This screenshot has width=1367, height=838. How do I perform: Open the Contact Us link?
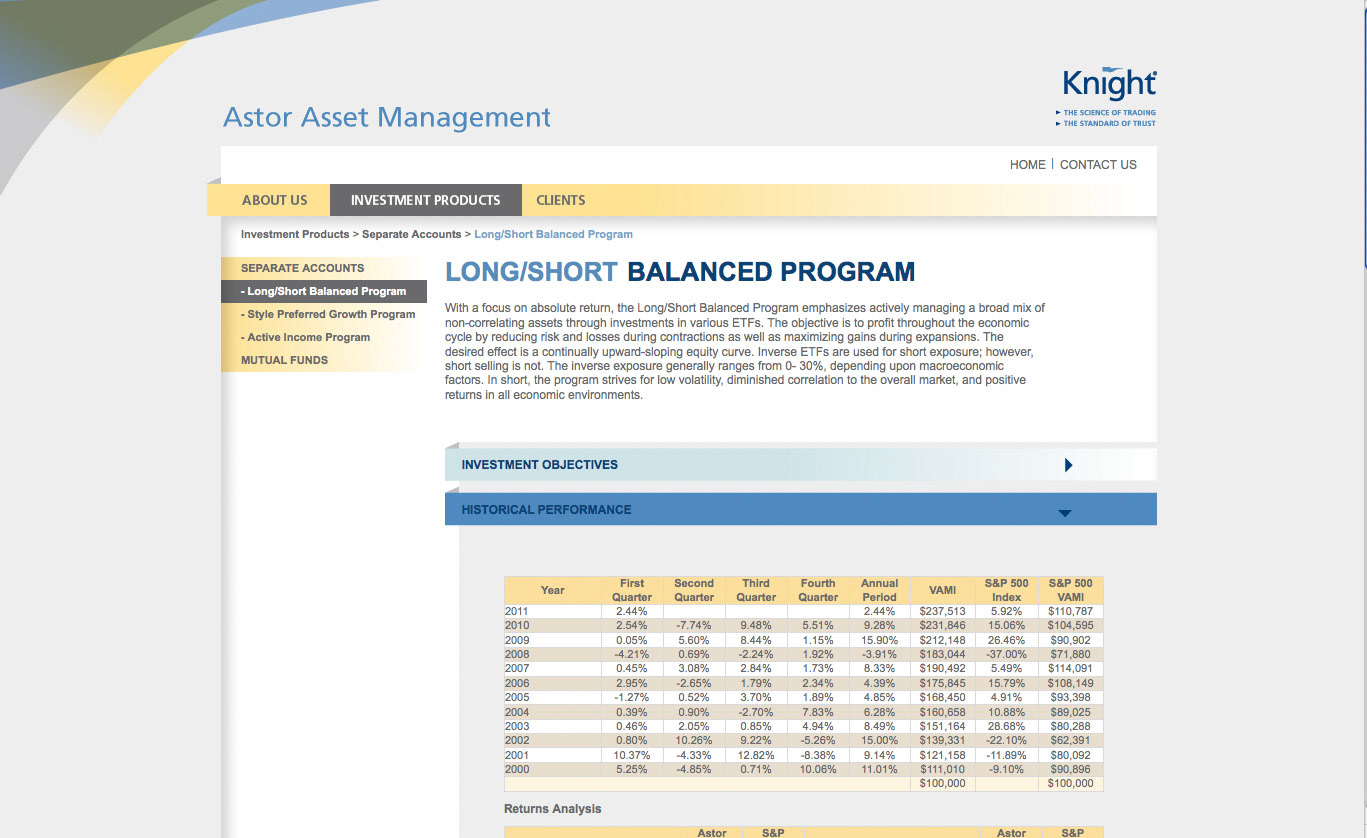click(1098, 165)
